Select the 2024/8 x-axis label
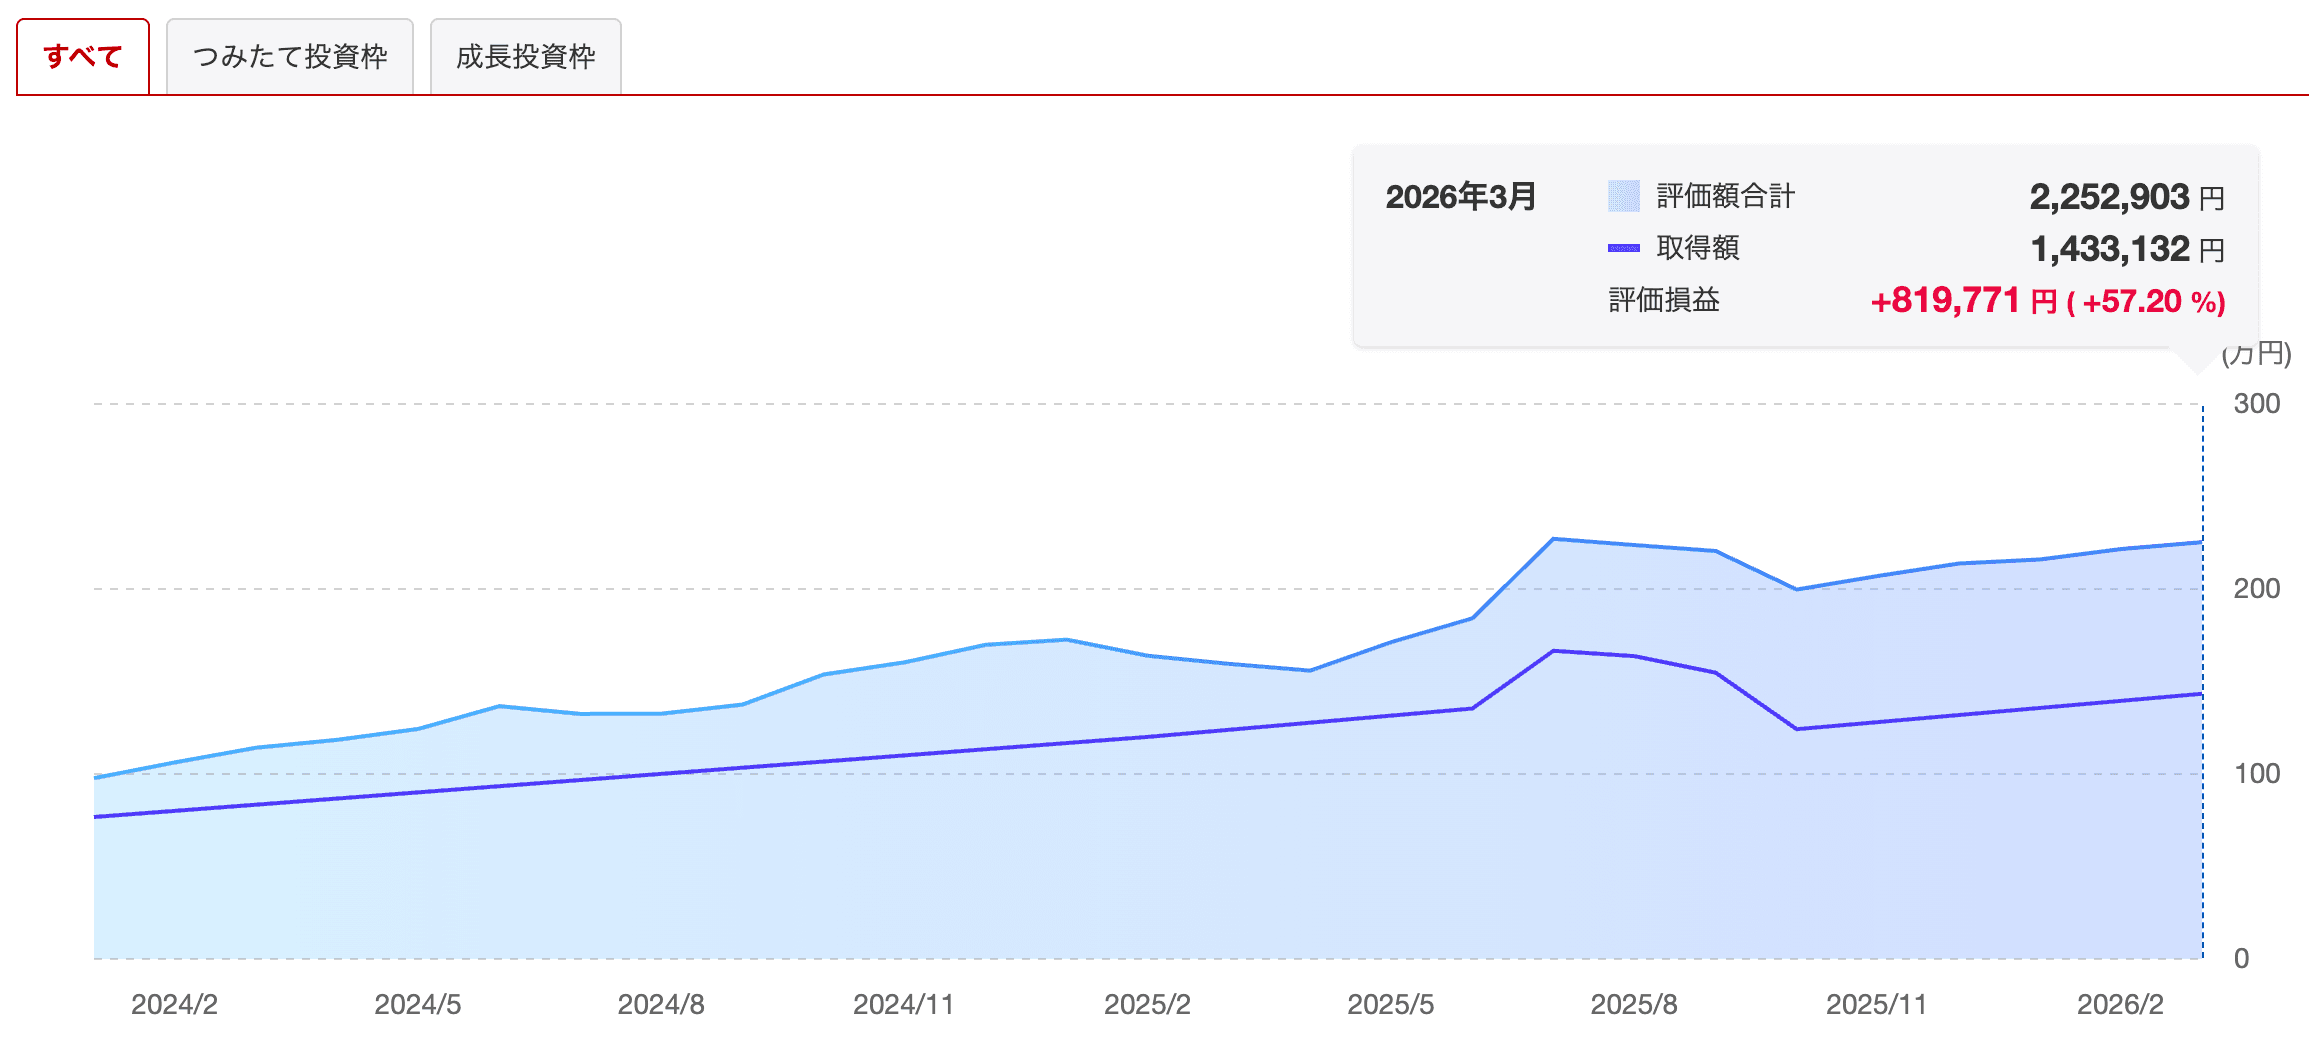2309x1039 pixels. coord(661,1004)
